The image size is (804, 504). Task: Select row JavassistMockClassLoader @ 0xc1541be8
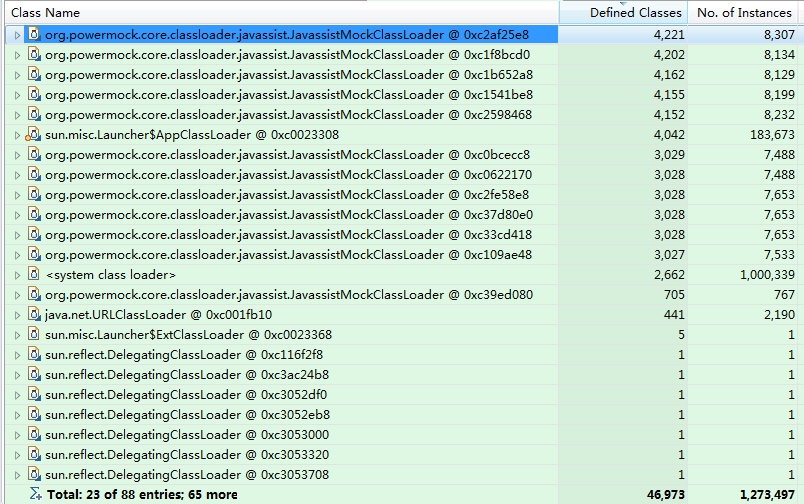coord(401,94)
